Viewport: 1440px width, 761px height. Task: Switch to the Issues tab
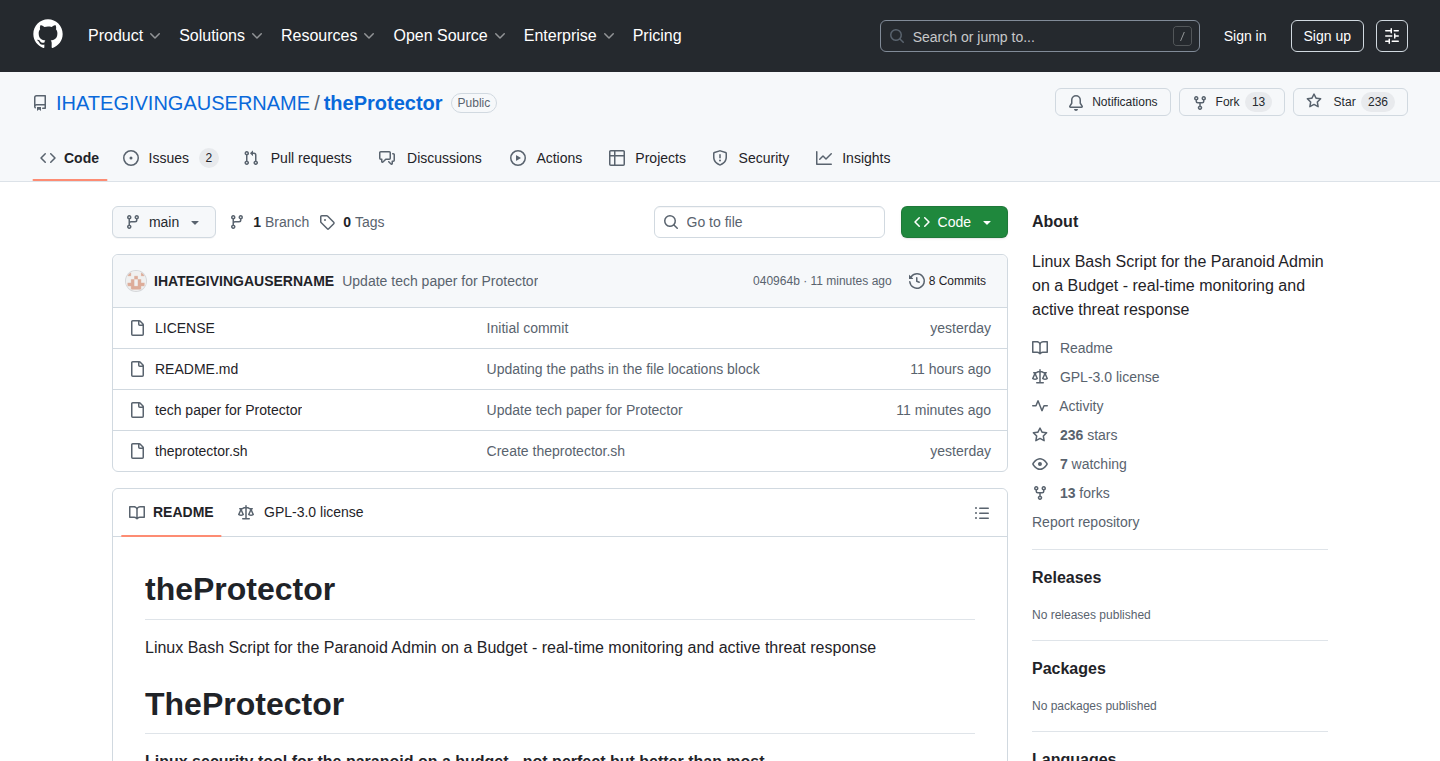click(x=170, y=158)
